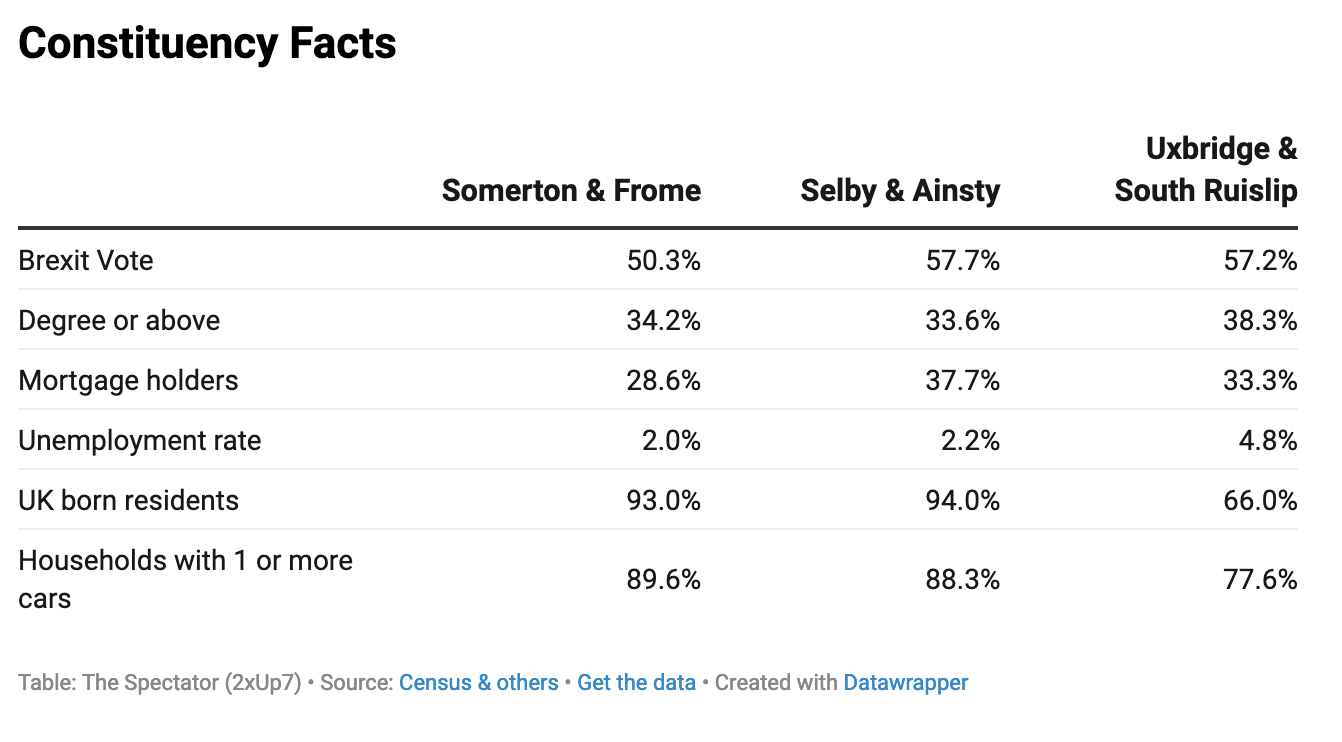Select the 38.3% degree cell for Uxbridge
This screenshot has height=742, width=1342.
[1260, 321]
